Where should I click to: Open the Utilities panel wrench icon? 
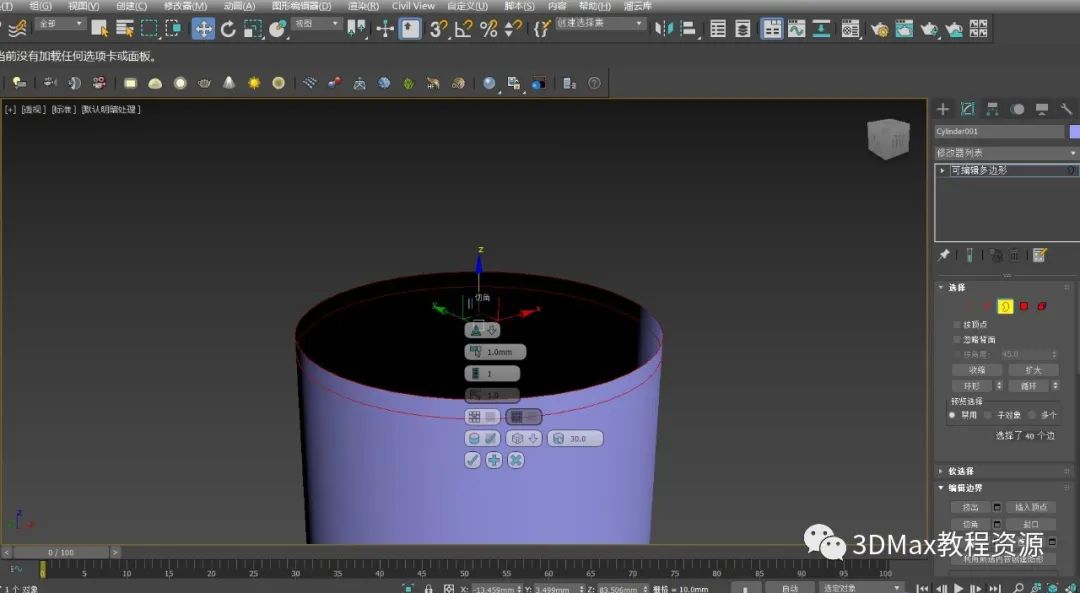[1066, 109]
